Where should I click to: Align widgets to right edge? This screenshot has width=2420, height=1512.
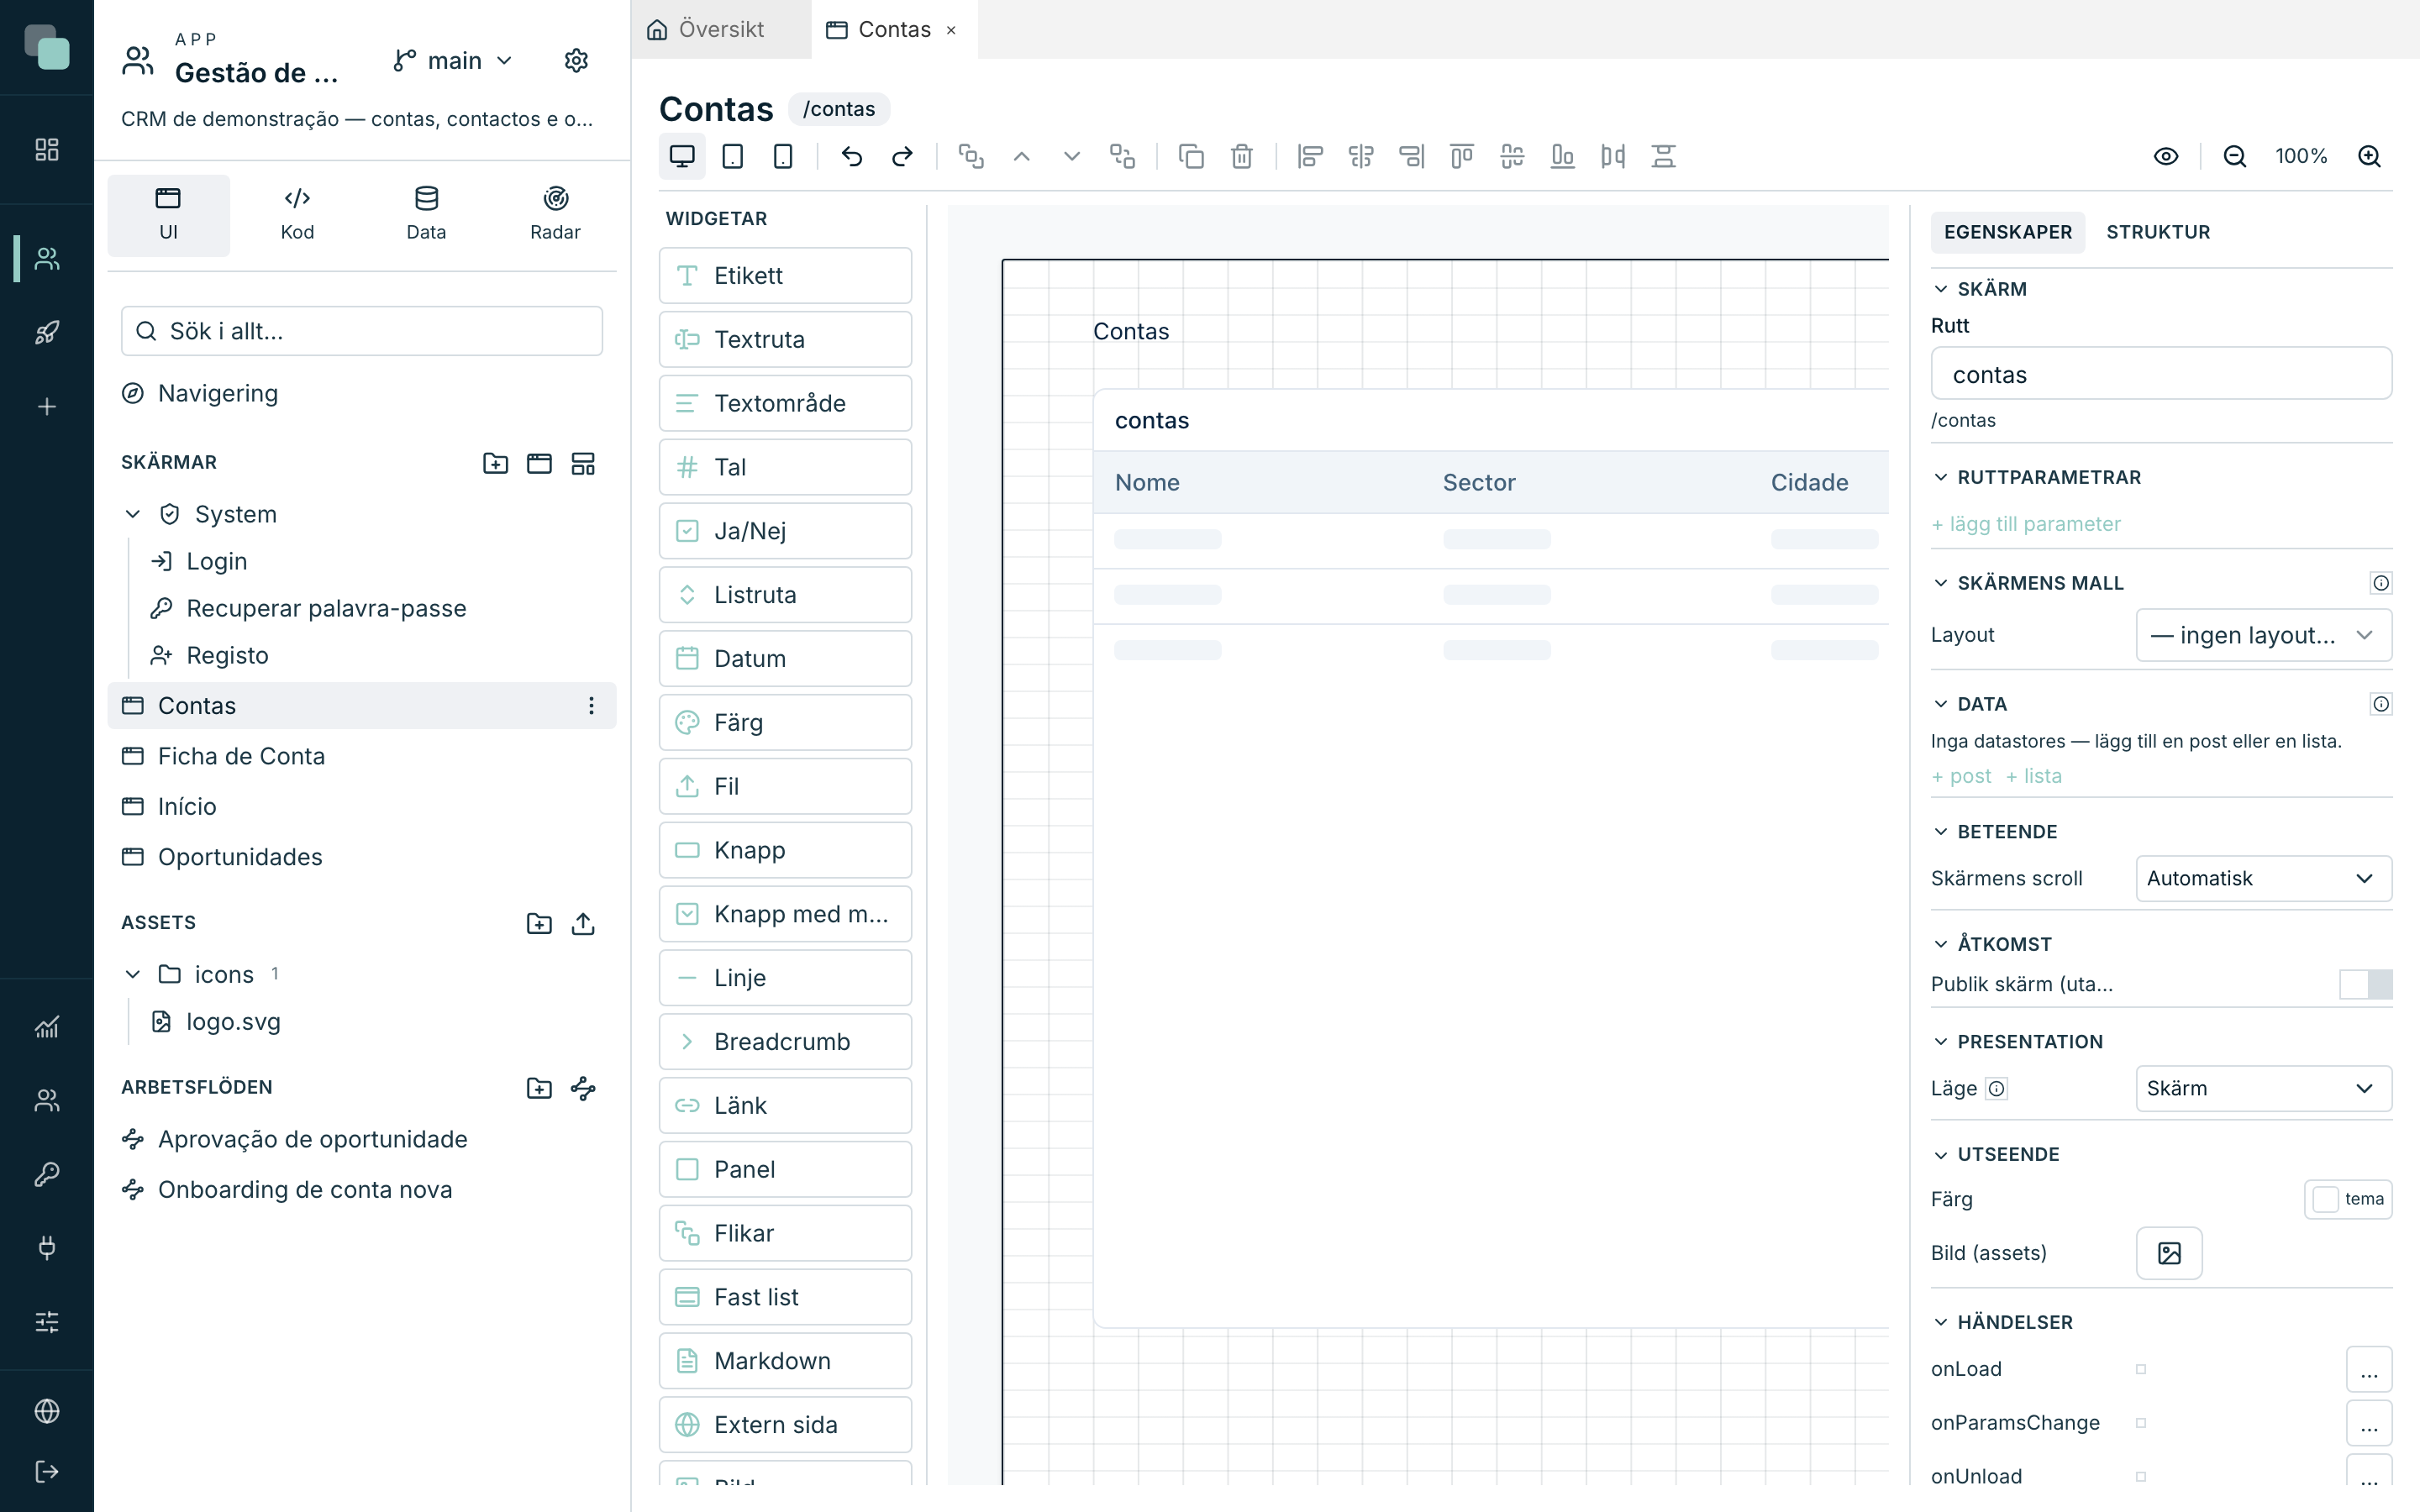point(1411,156)
